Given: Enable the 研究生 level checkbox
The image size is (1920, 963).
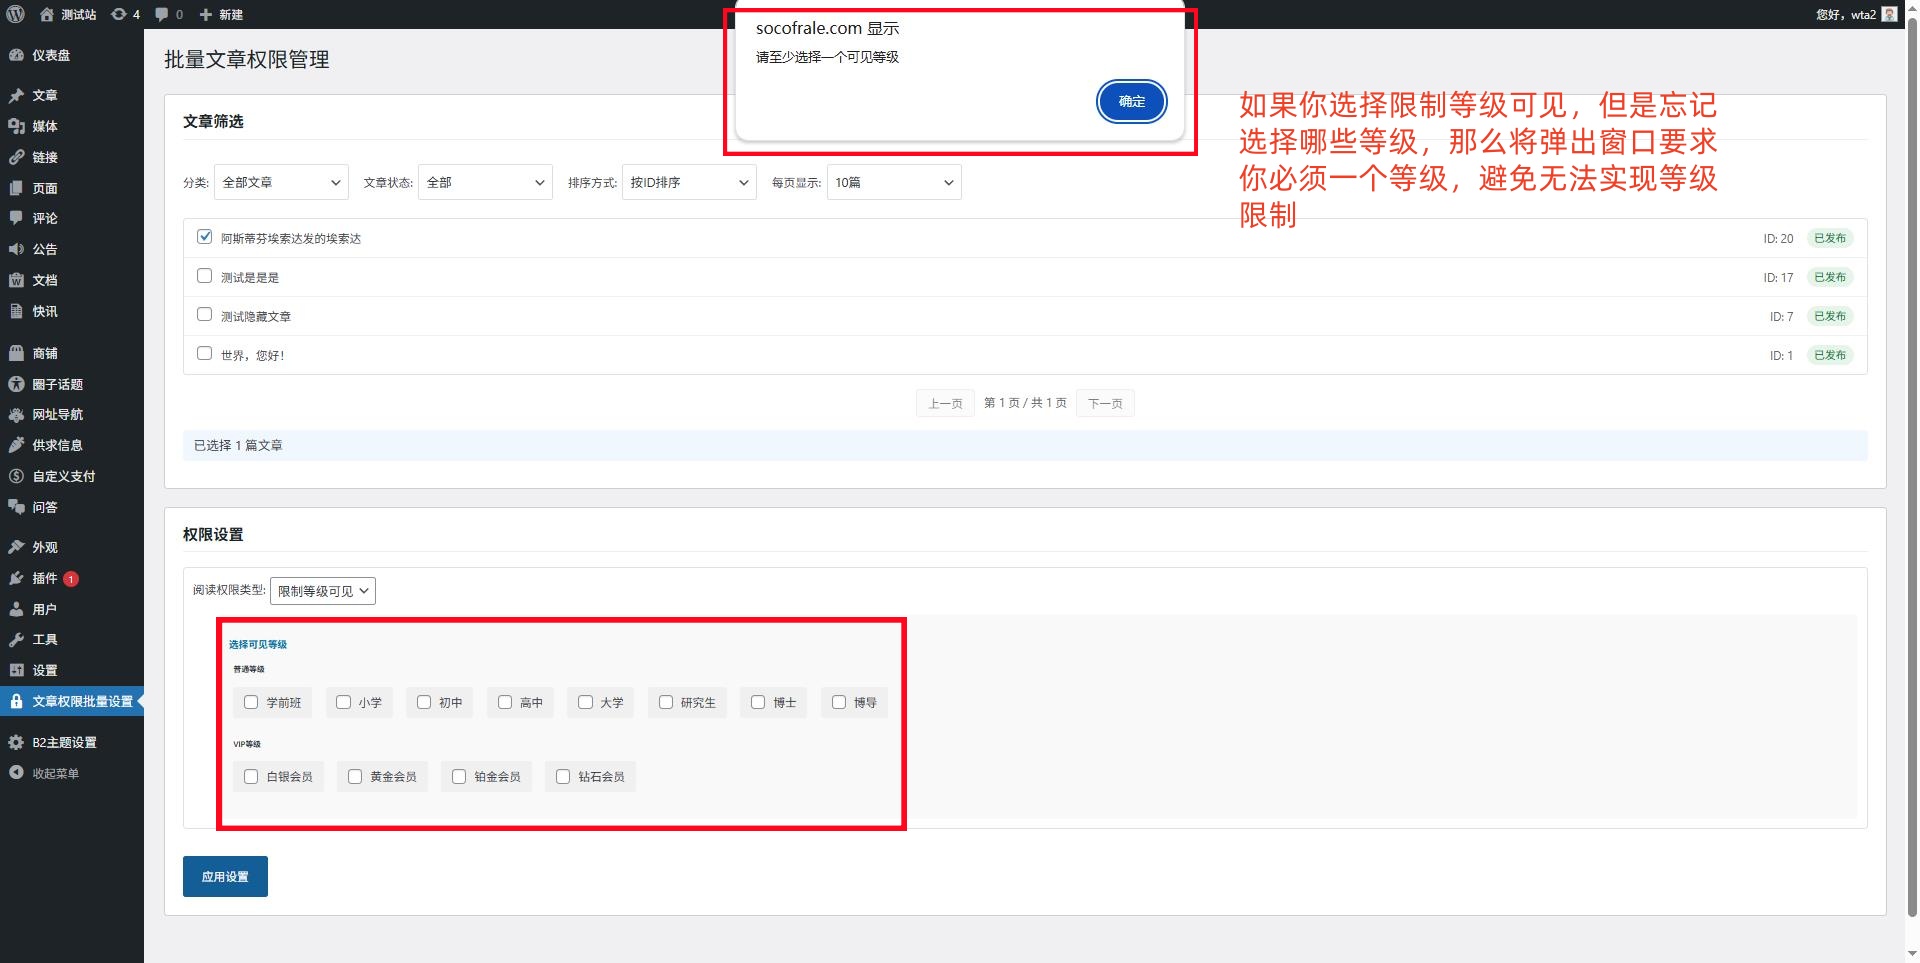Looking at the screenshot, I should pyautogui.click(x=666, y=702).
